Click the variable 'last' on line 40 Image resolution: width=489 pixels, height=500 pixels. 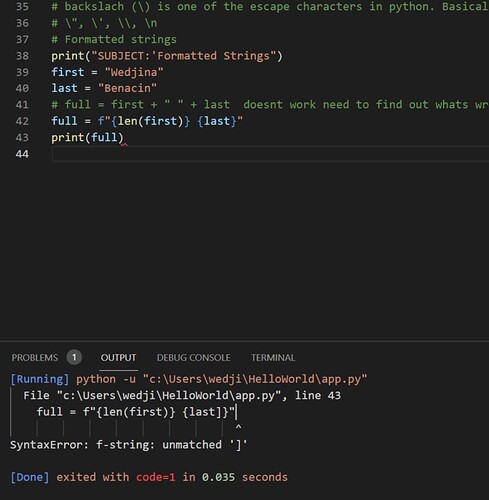click(64, 88)
